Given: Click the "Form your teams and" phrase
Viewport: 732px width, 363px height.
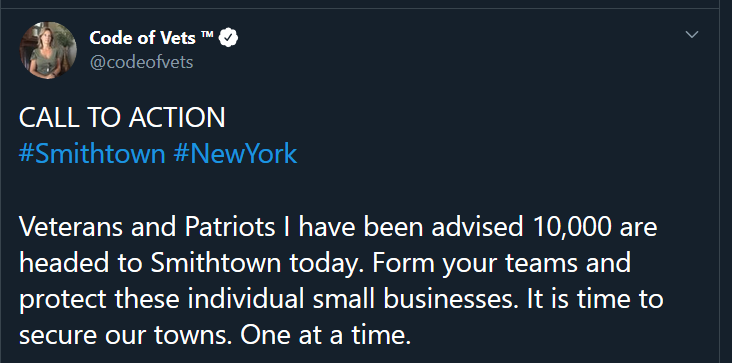Looking at the screenshot, I should coord(502,263).
